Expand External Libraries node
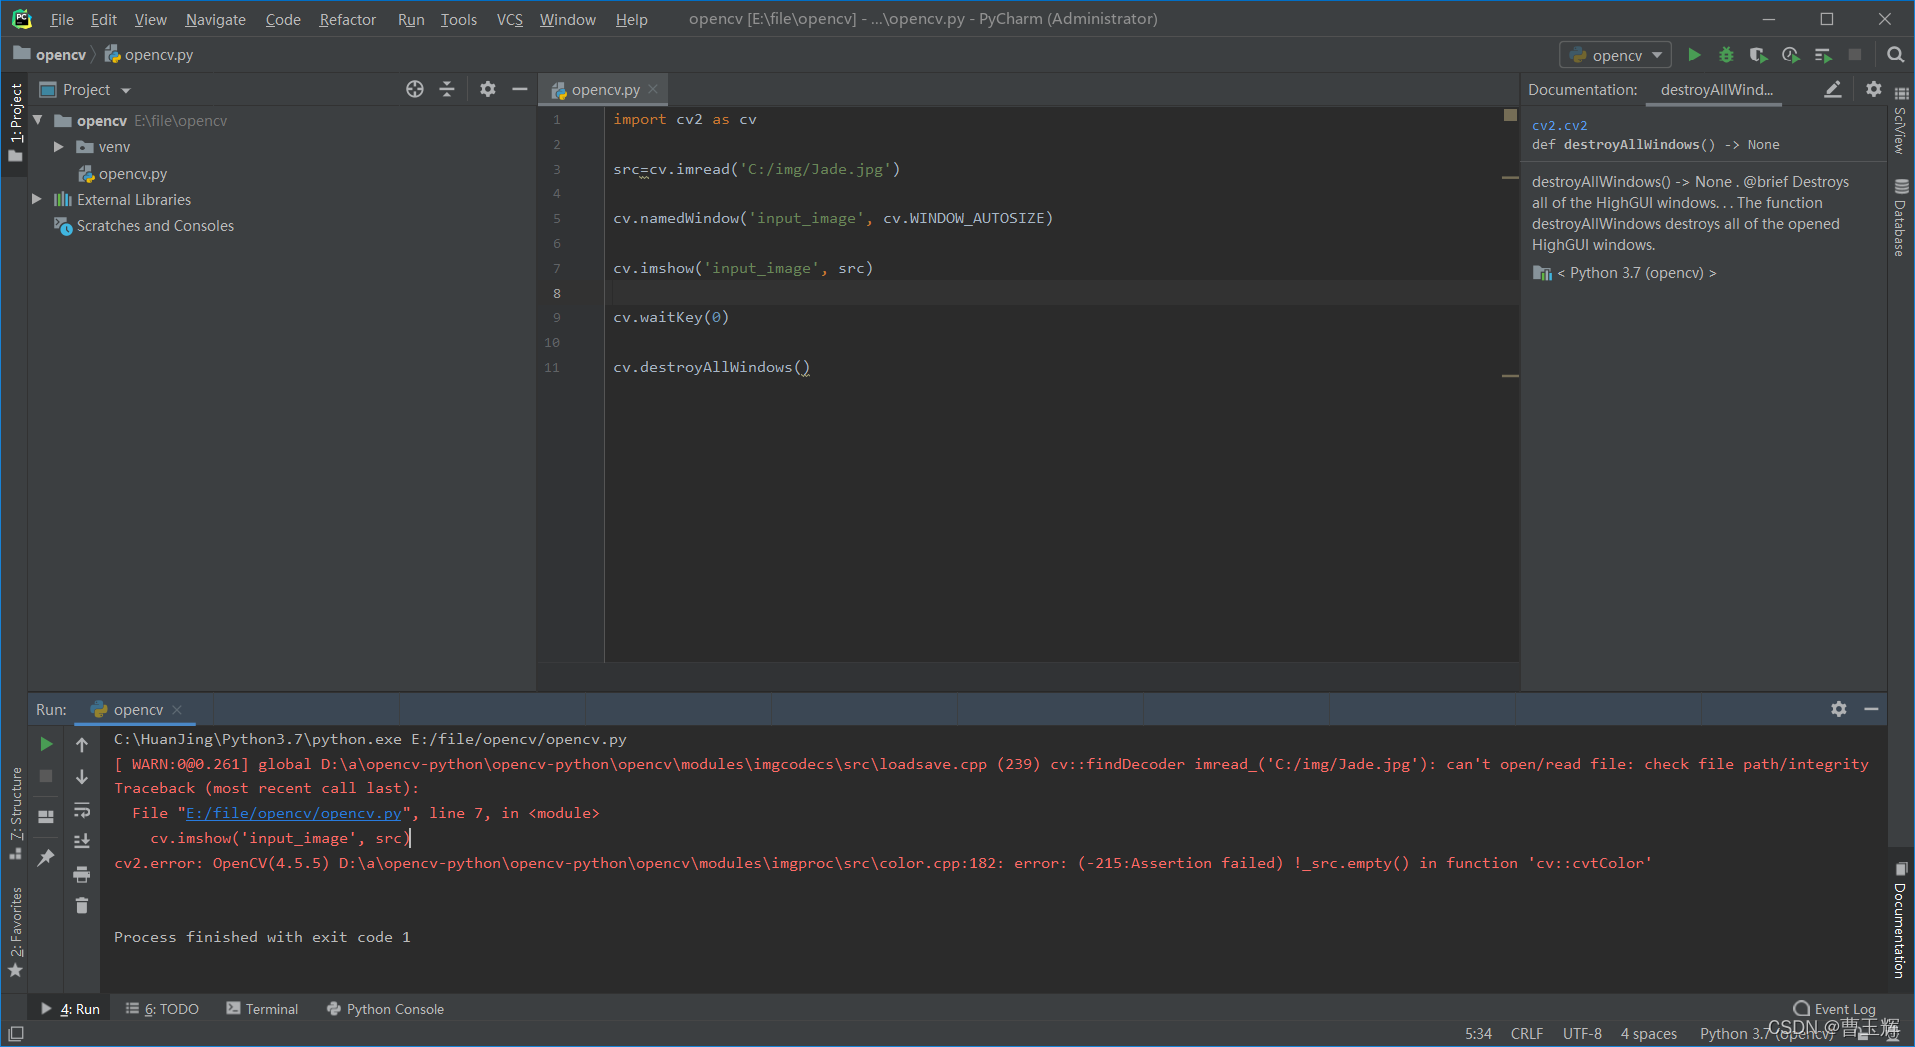The height and width of the screenshot is (1047, 1915). pos(37,200)
